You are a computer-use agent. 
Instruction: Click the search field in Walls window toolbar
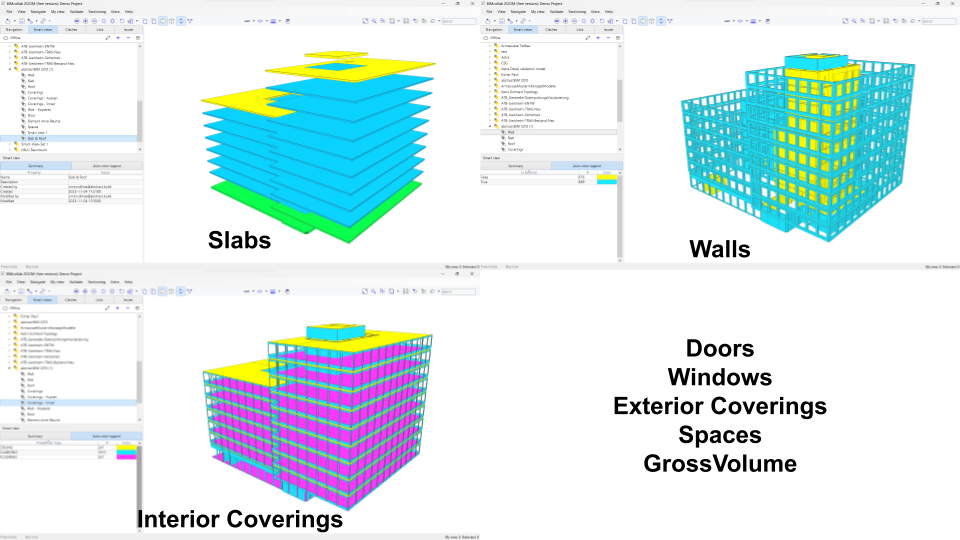[x=940, y=20]
